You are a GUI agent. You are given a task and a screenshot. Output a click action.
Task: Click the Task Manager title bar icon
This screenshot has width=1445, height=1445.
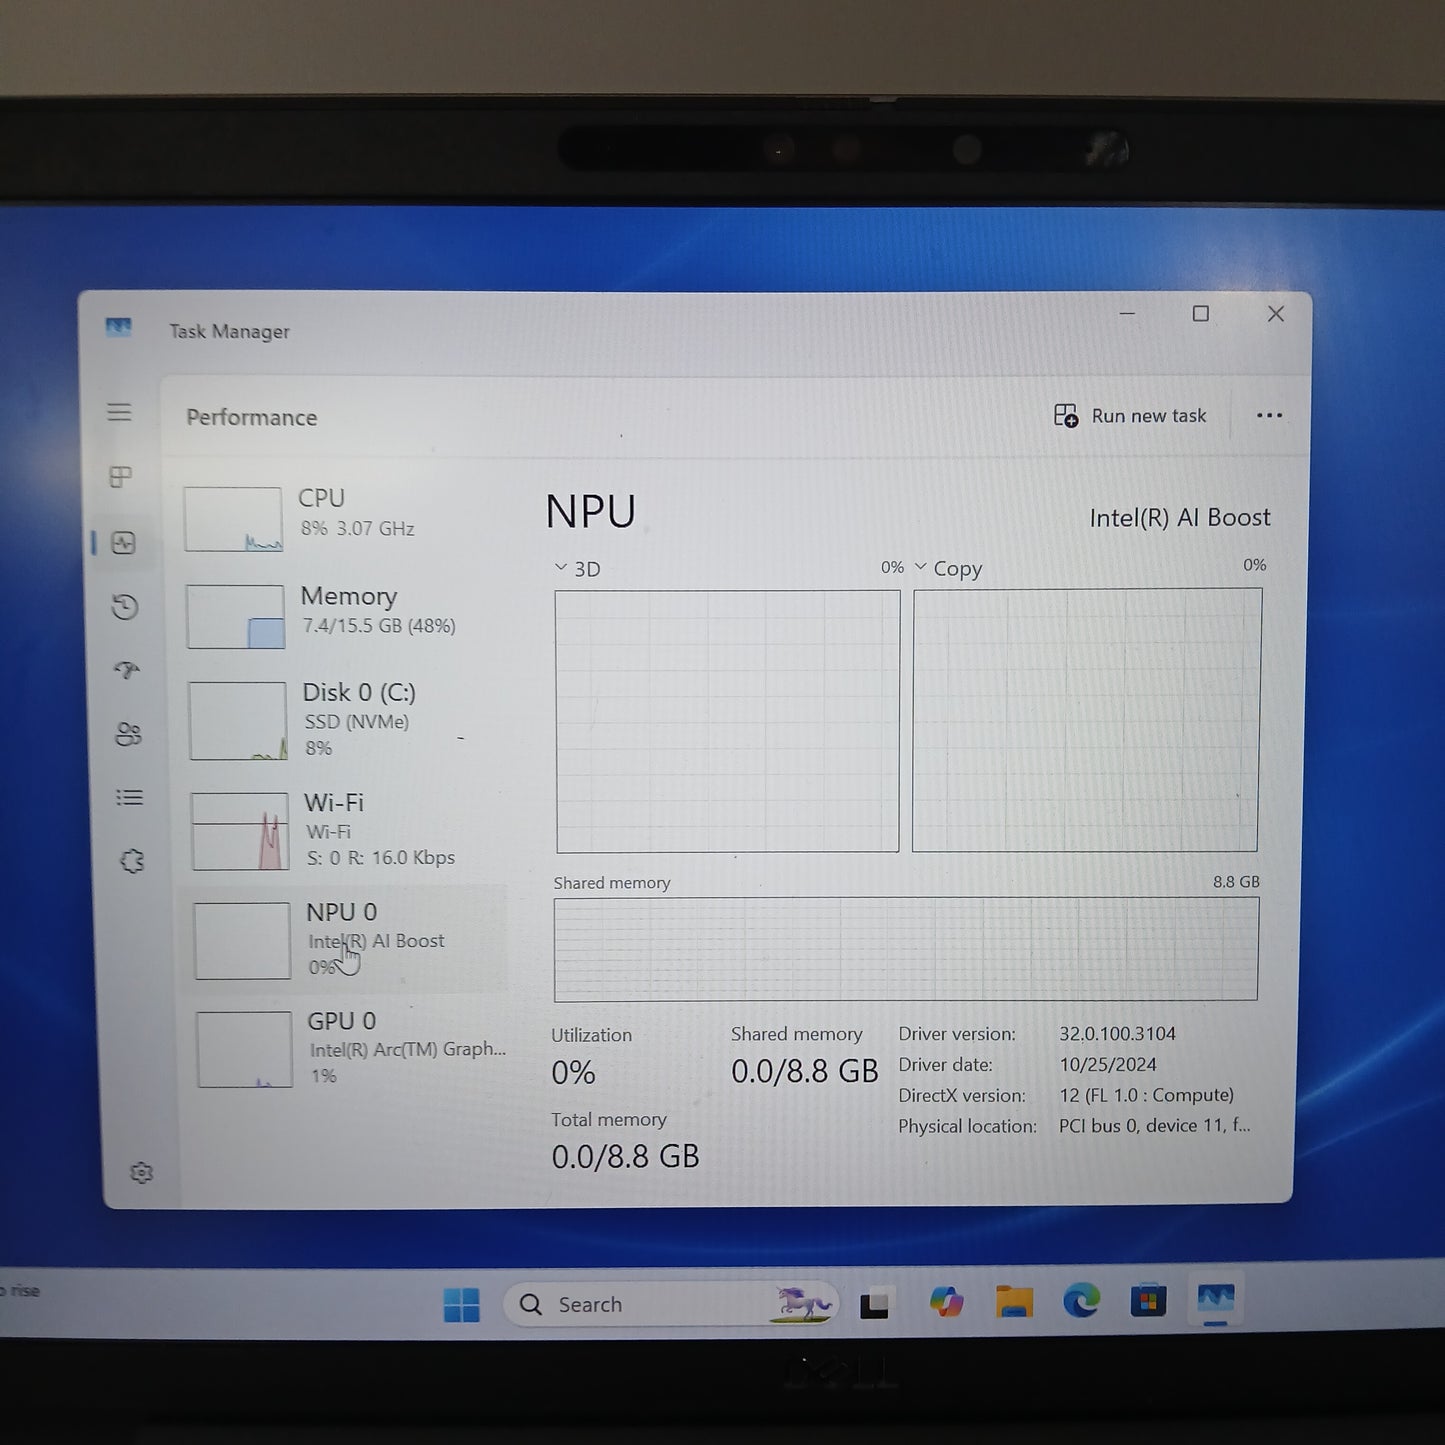tap(119, 327)
